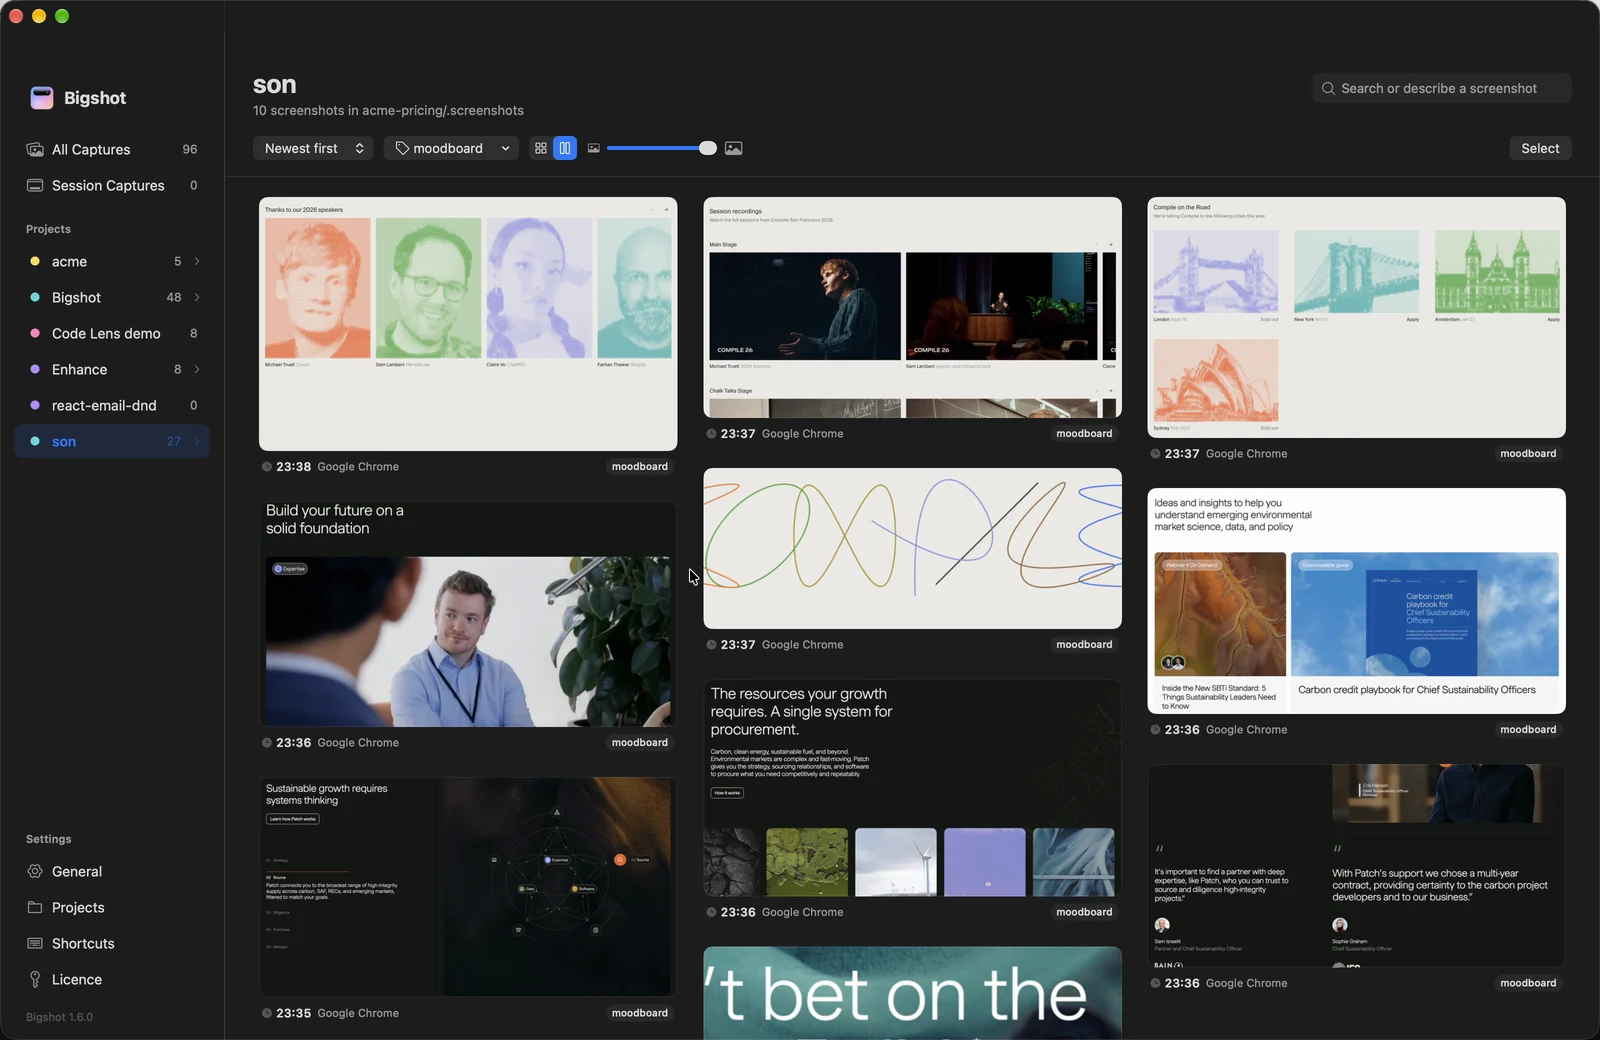Screen dimensions: 1600x1040
Task: Expand the acme project chevron
Action: (197, 261)
